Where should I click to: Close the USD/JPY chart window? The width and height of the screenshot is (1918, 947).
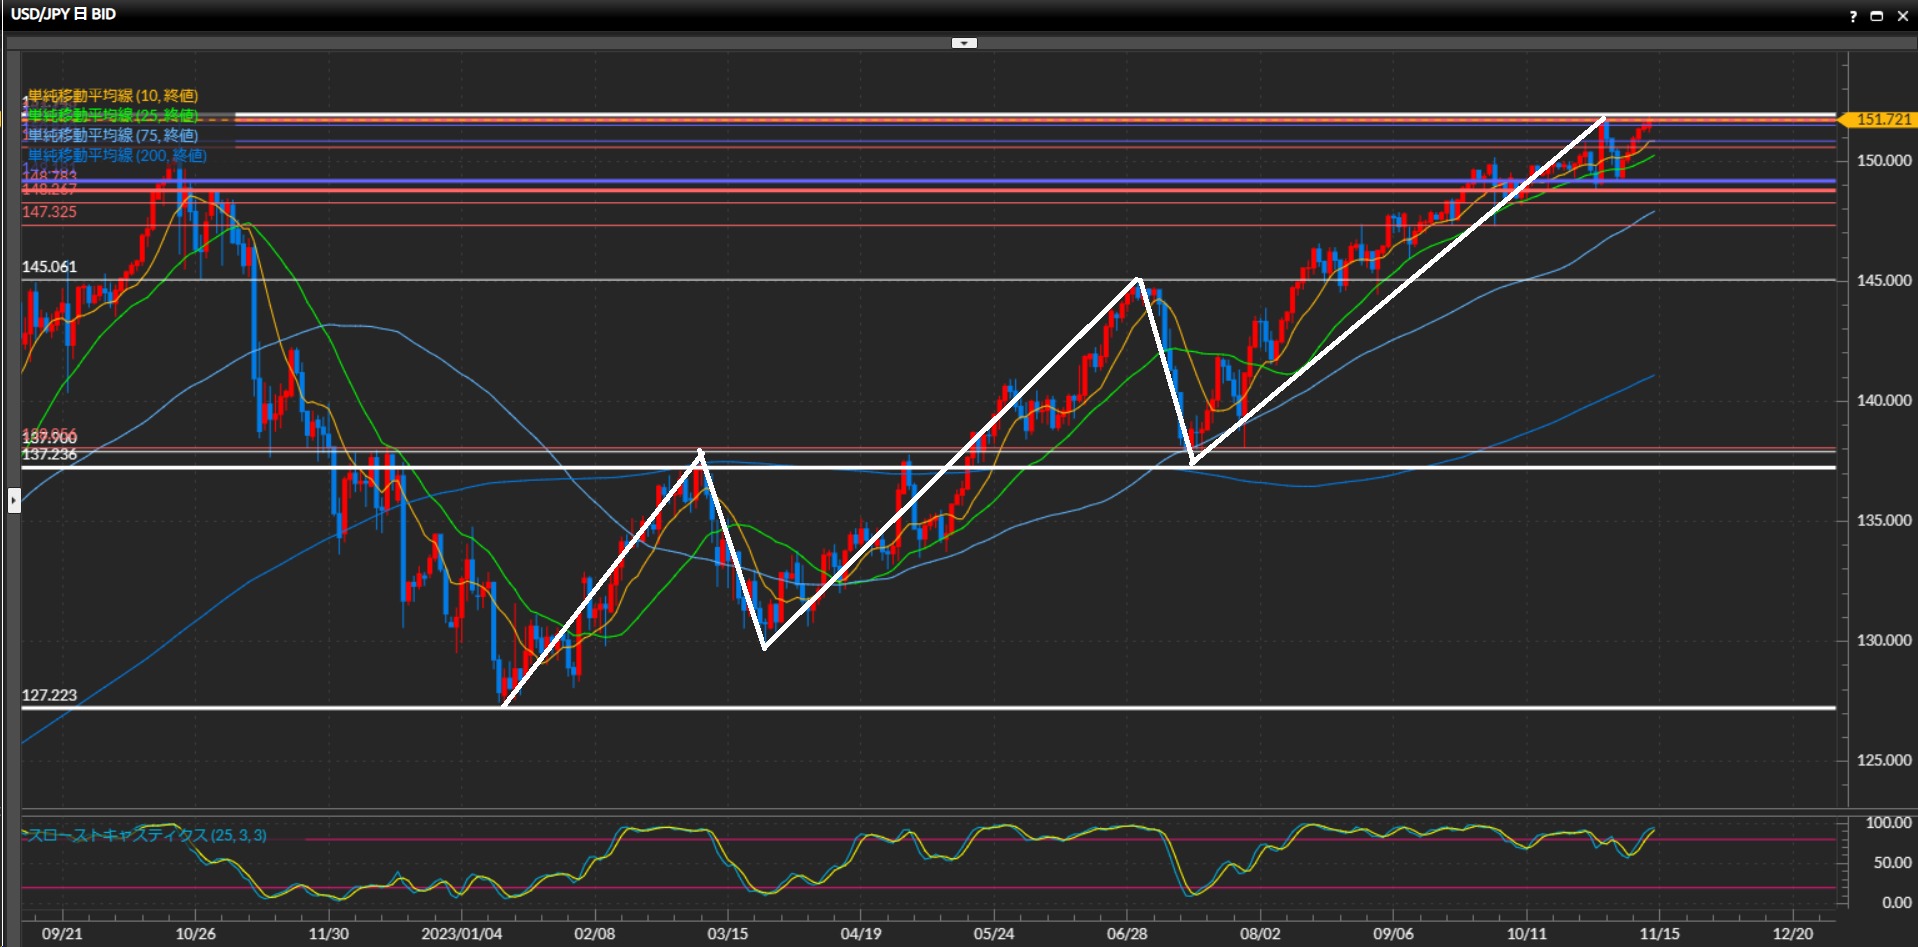(x=1902, y=16)
